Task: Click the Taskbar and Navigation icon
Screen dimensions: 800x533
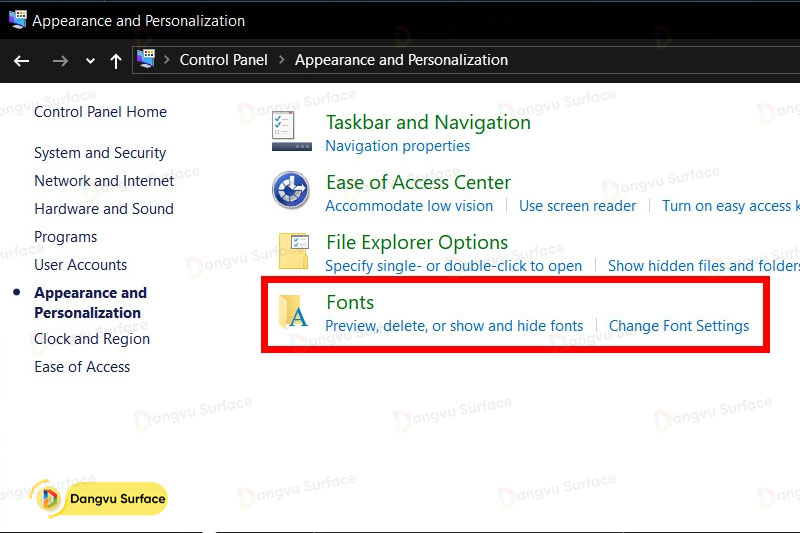Action: [x=291, y=132]
